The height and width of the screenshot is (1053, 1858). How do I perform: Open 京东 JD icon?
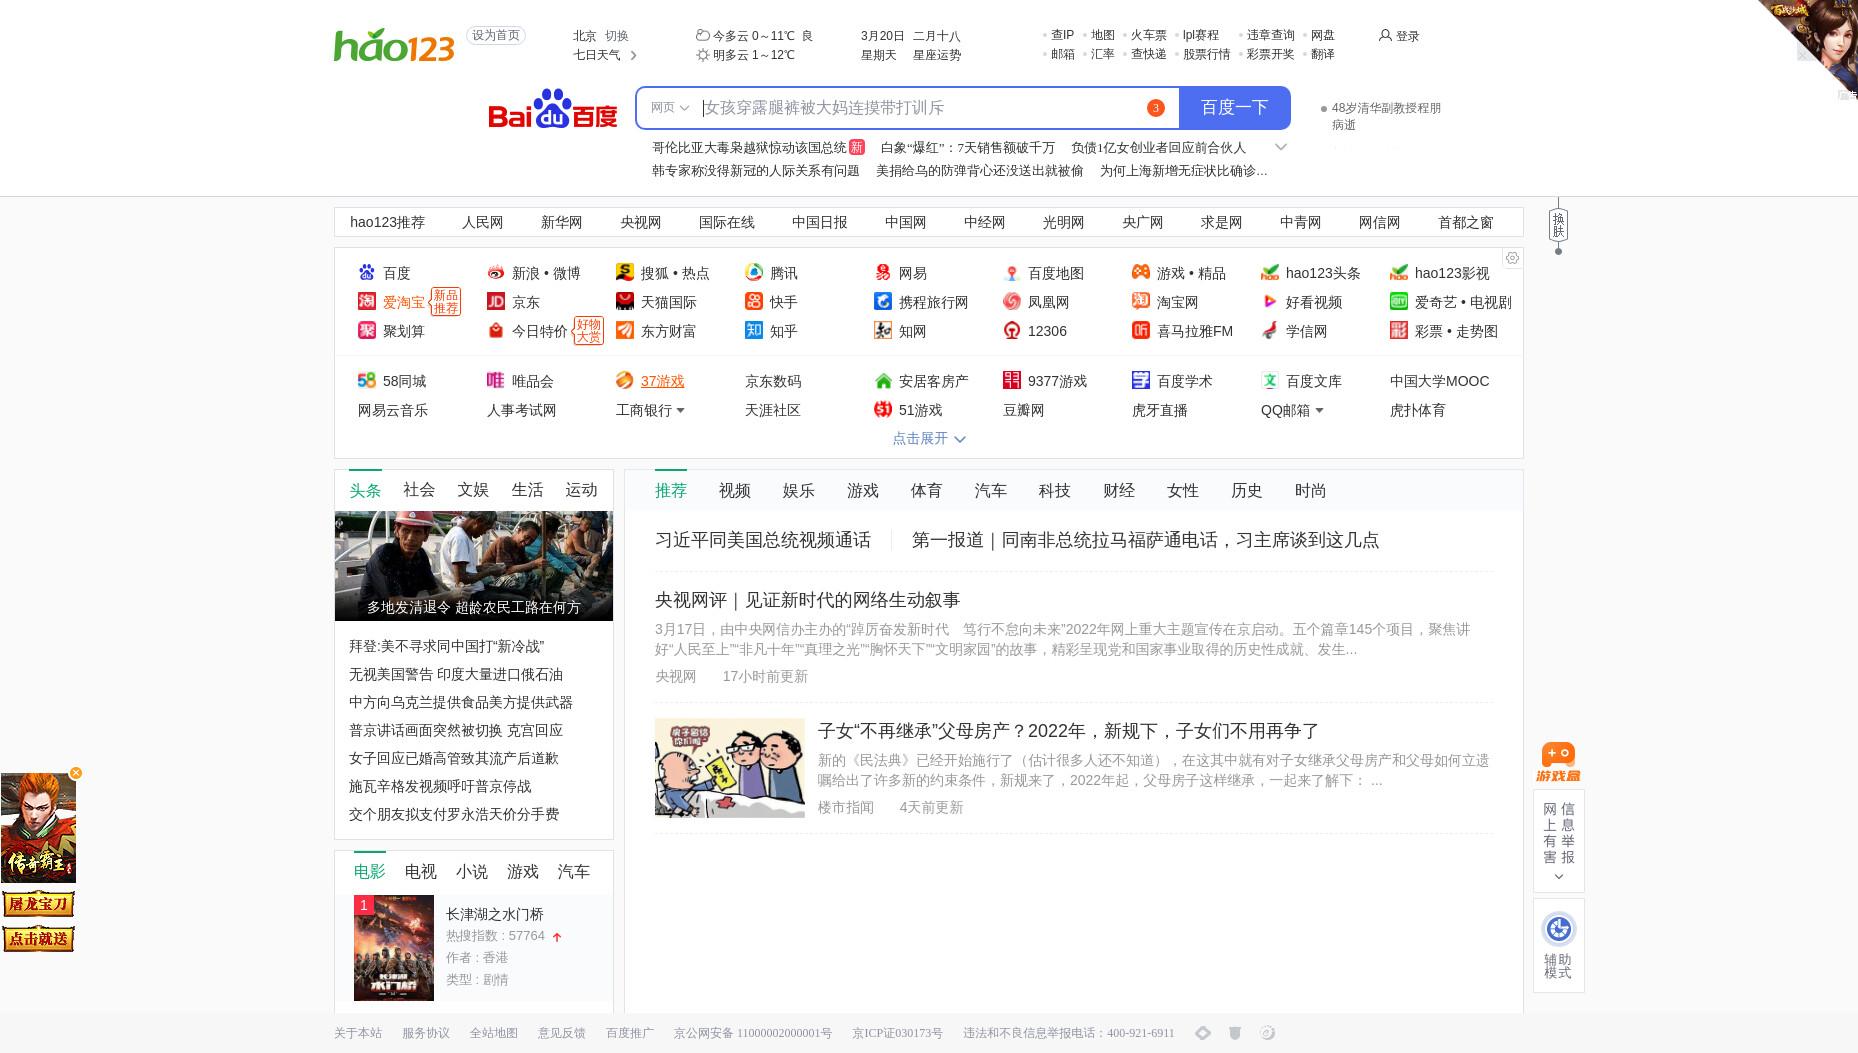[496, 301]
